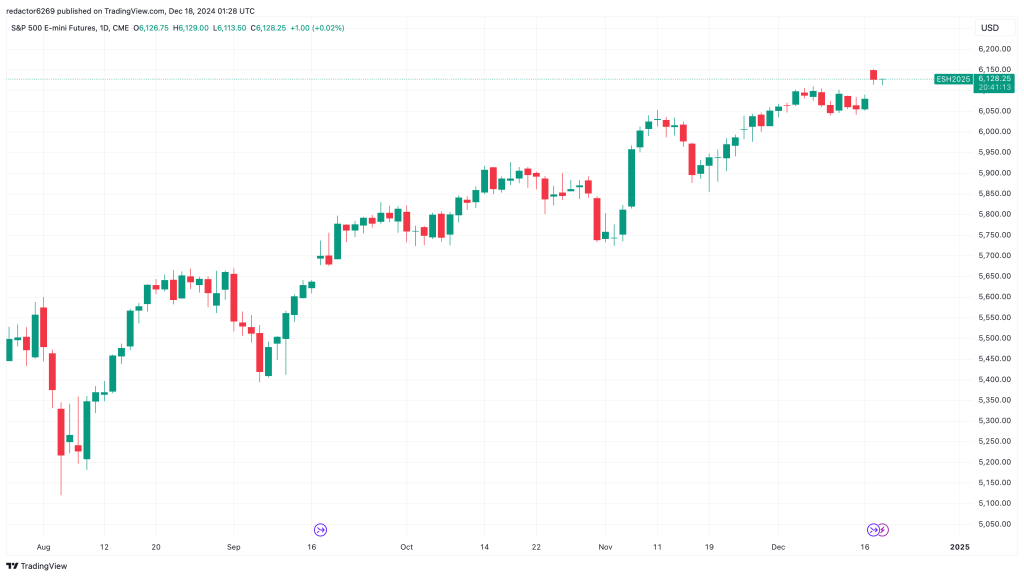This screenshot has height=577, width=1024.
Task: Click the Sep label on time axis
Action: [x=233, y=548]
